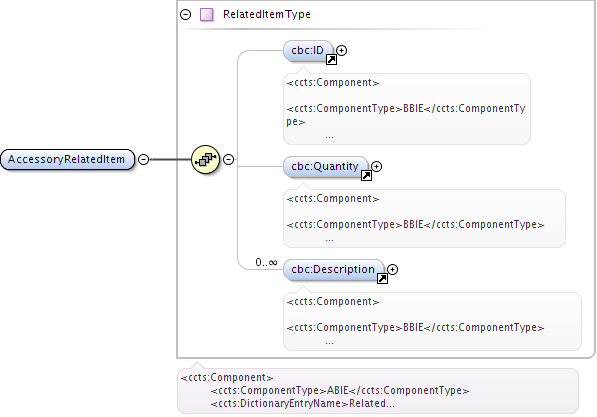Collapse the RelatedItemType box
The width and height of the screenshot is (597, 417).
[x=185, y=14]
